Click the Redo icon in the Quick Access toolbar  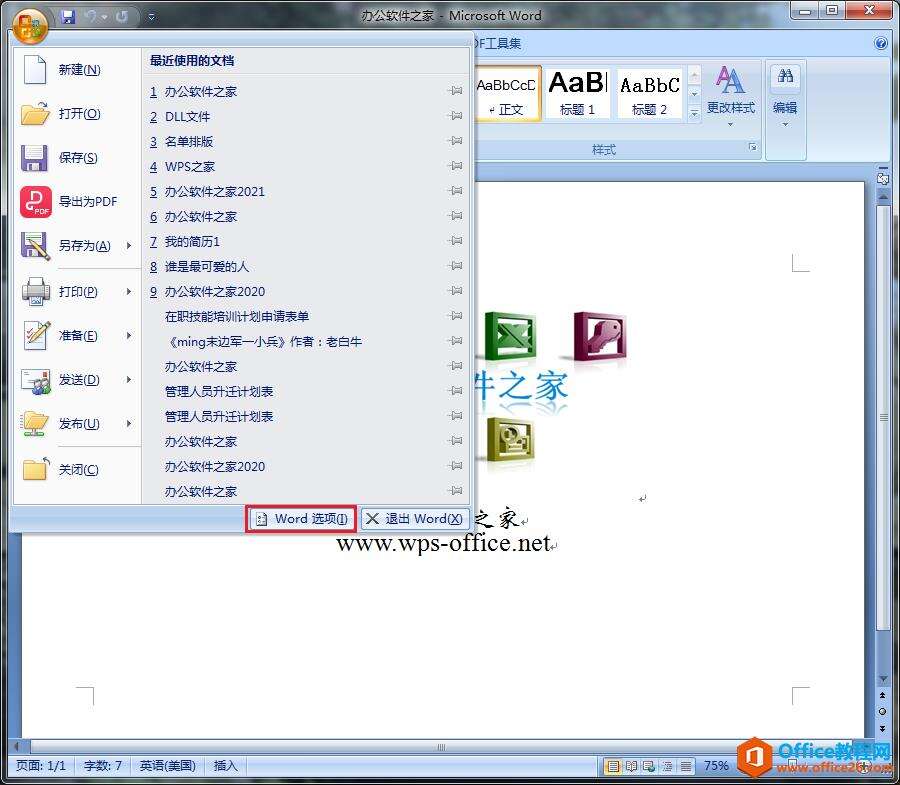coord(122,17)
